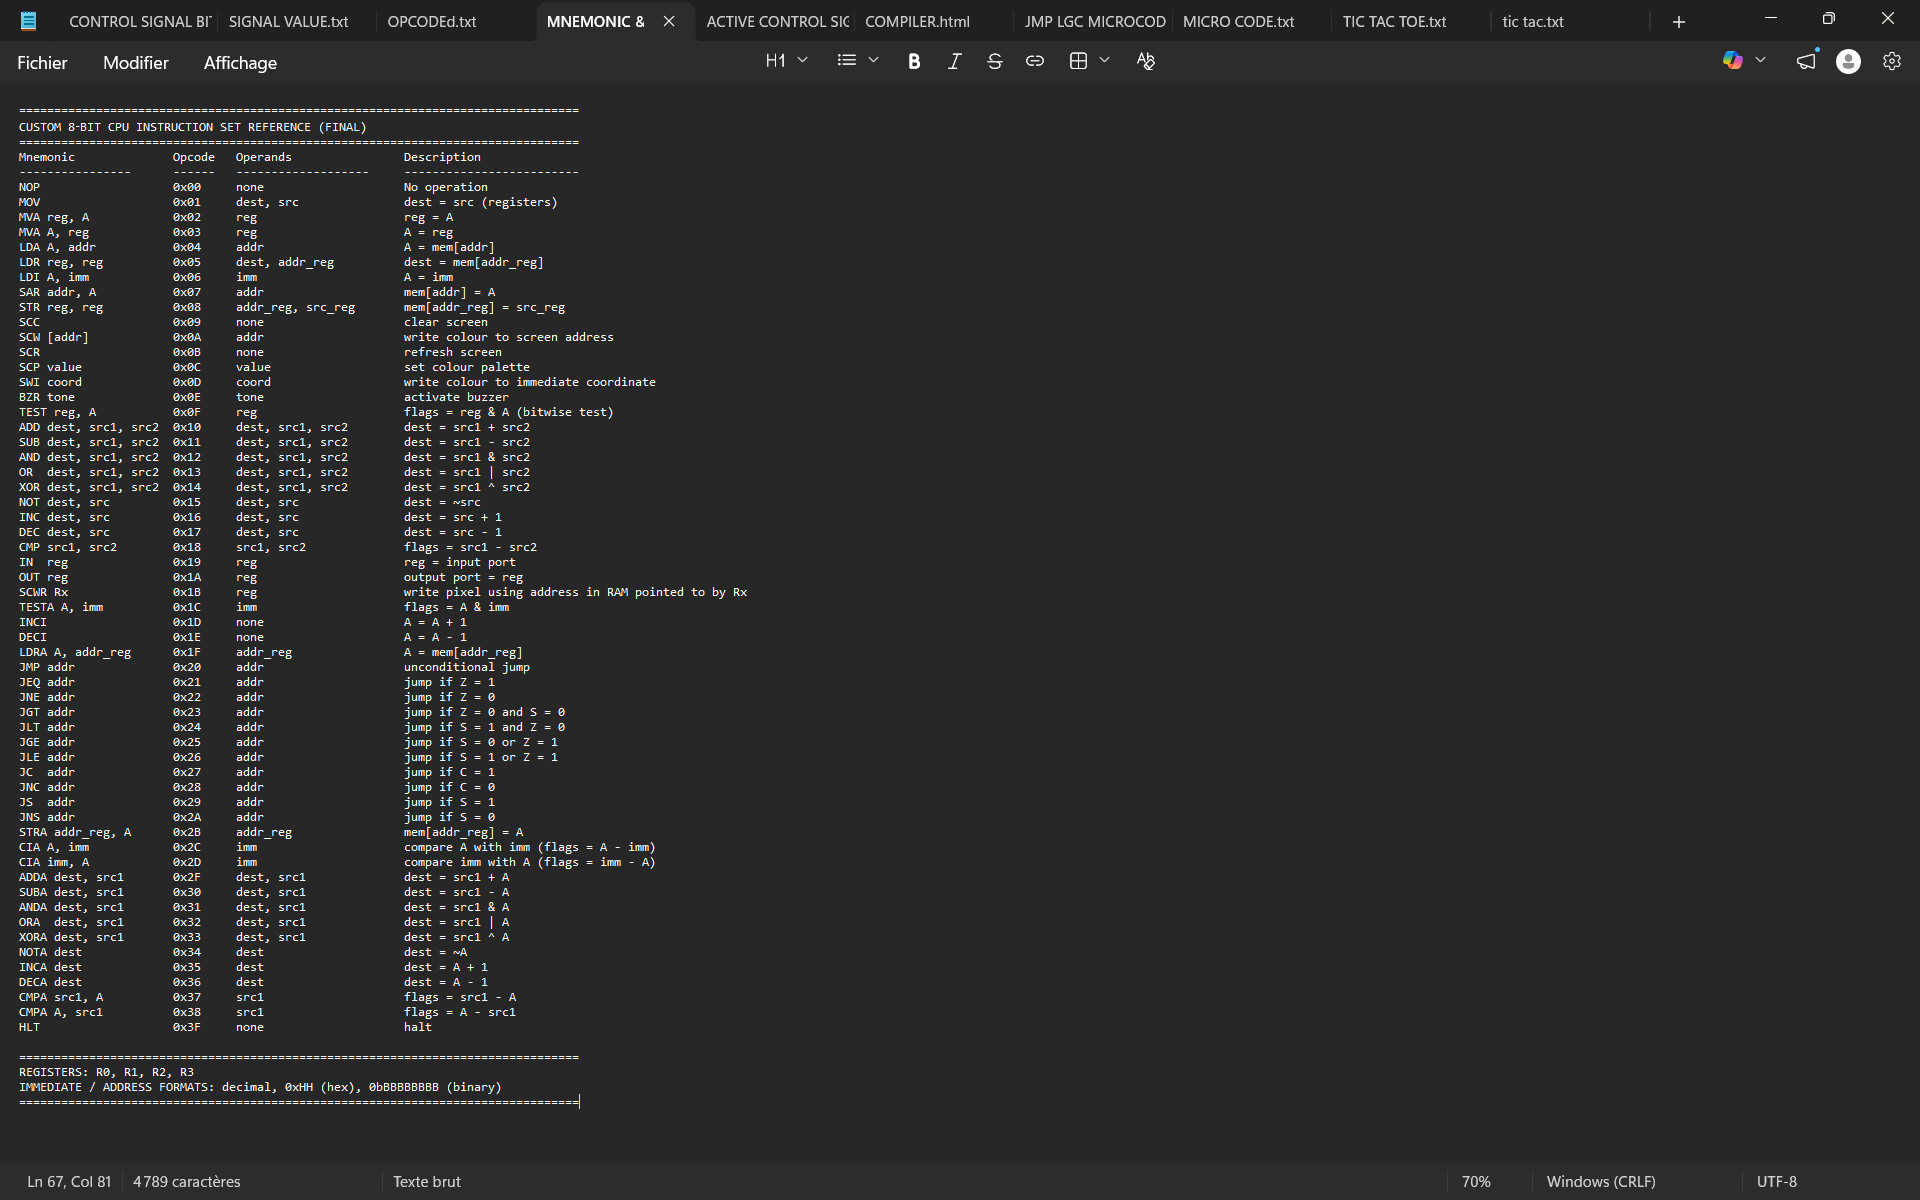The height and width of the screenshot is (1200, 1920).
Task: Open the Fichier menu
Action: (42, 63)
